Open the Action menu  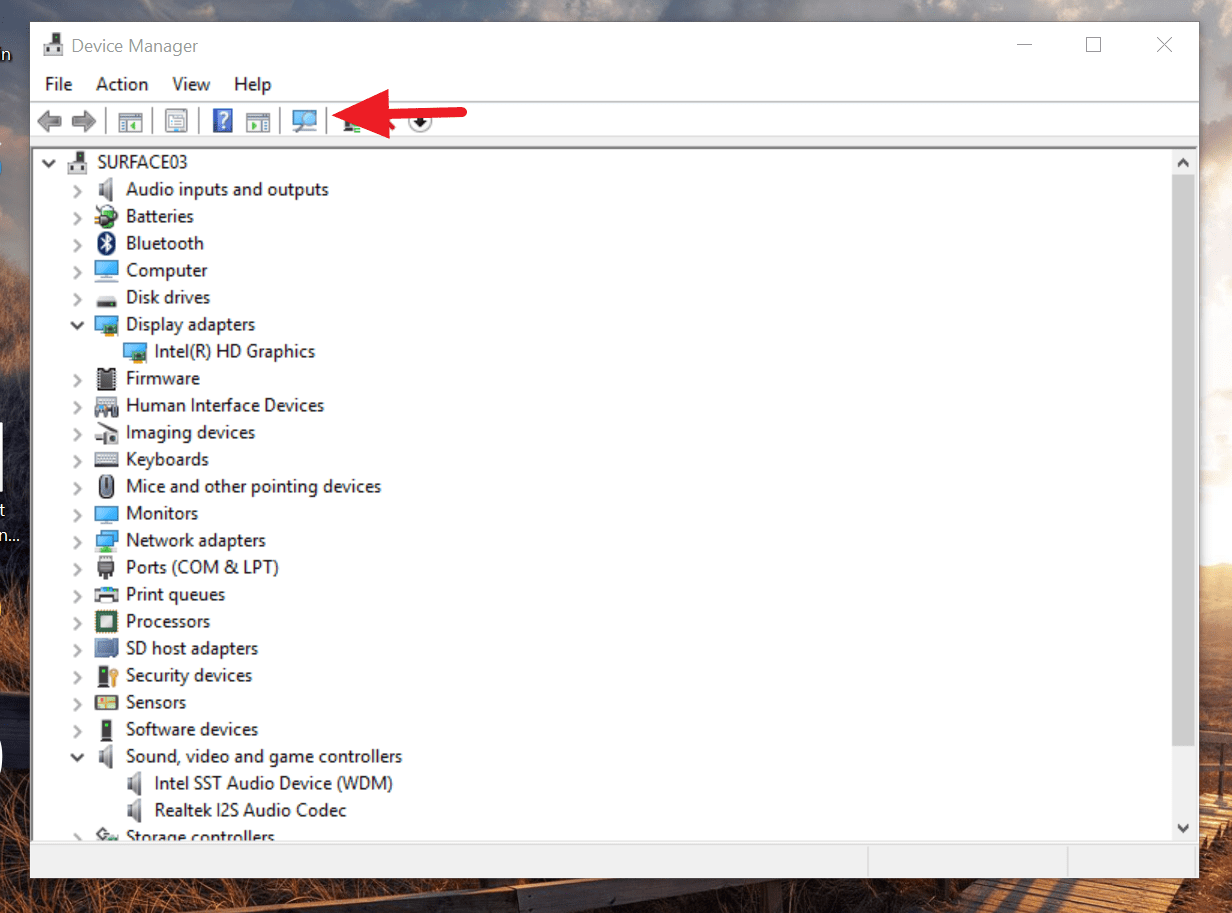[121, 84]
